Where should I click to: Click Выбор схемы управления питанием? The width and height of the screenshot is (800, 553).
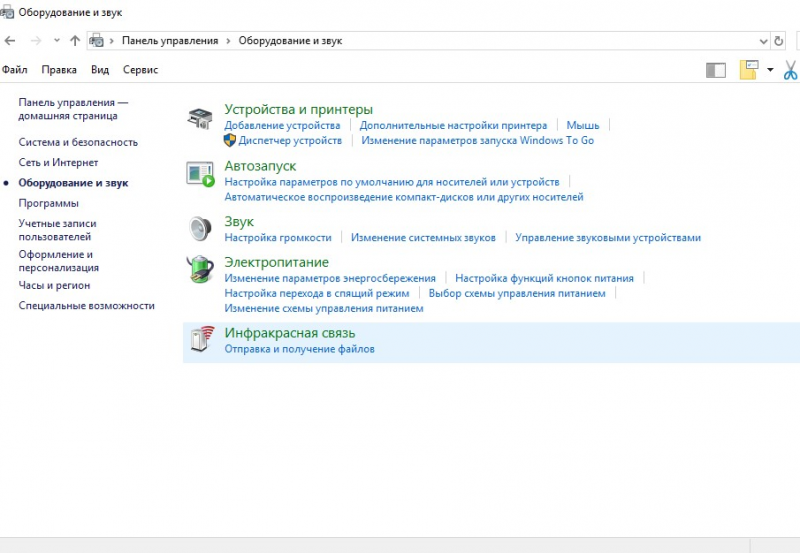point(517,293)
